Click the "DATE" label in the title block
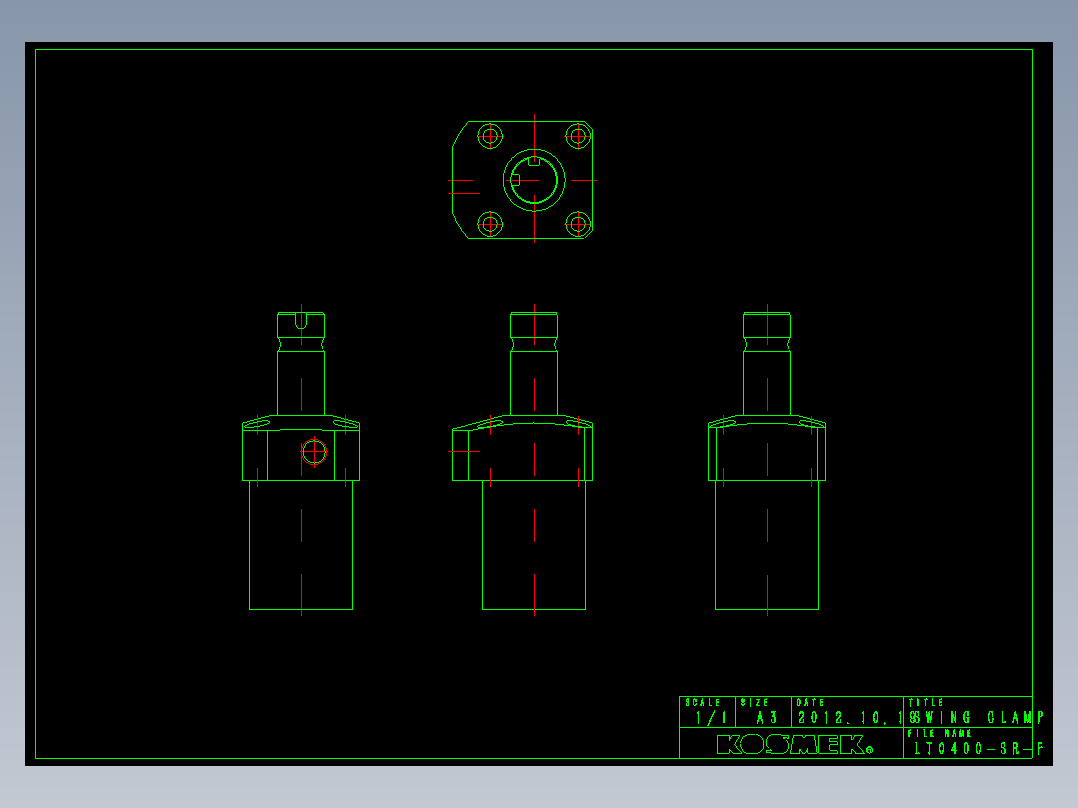This screenshot has height=808, width=1078. tap(810, 703)
